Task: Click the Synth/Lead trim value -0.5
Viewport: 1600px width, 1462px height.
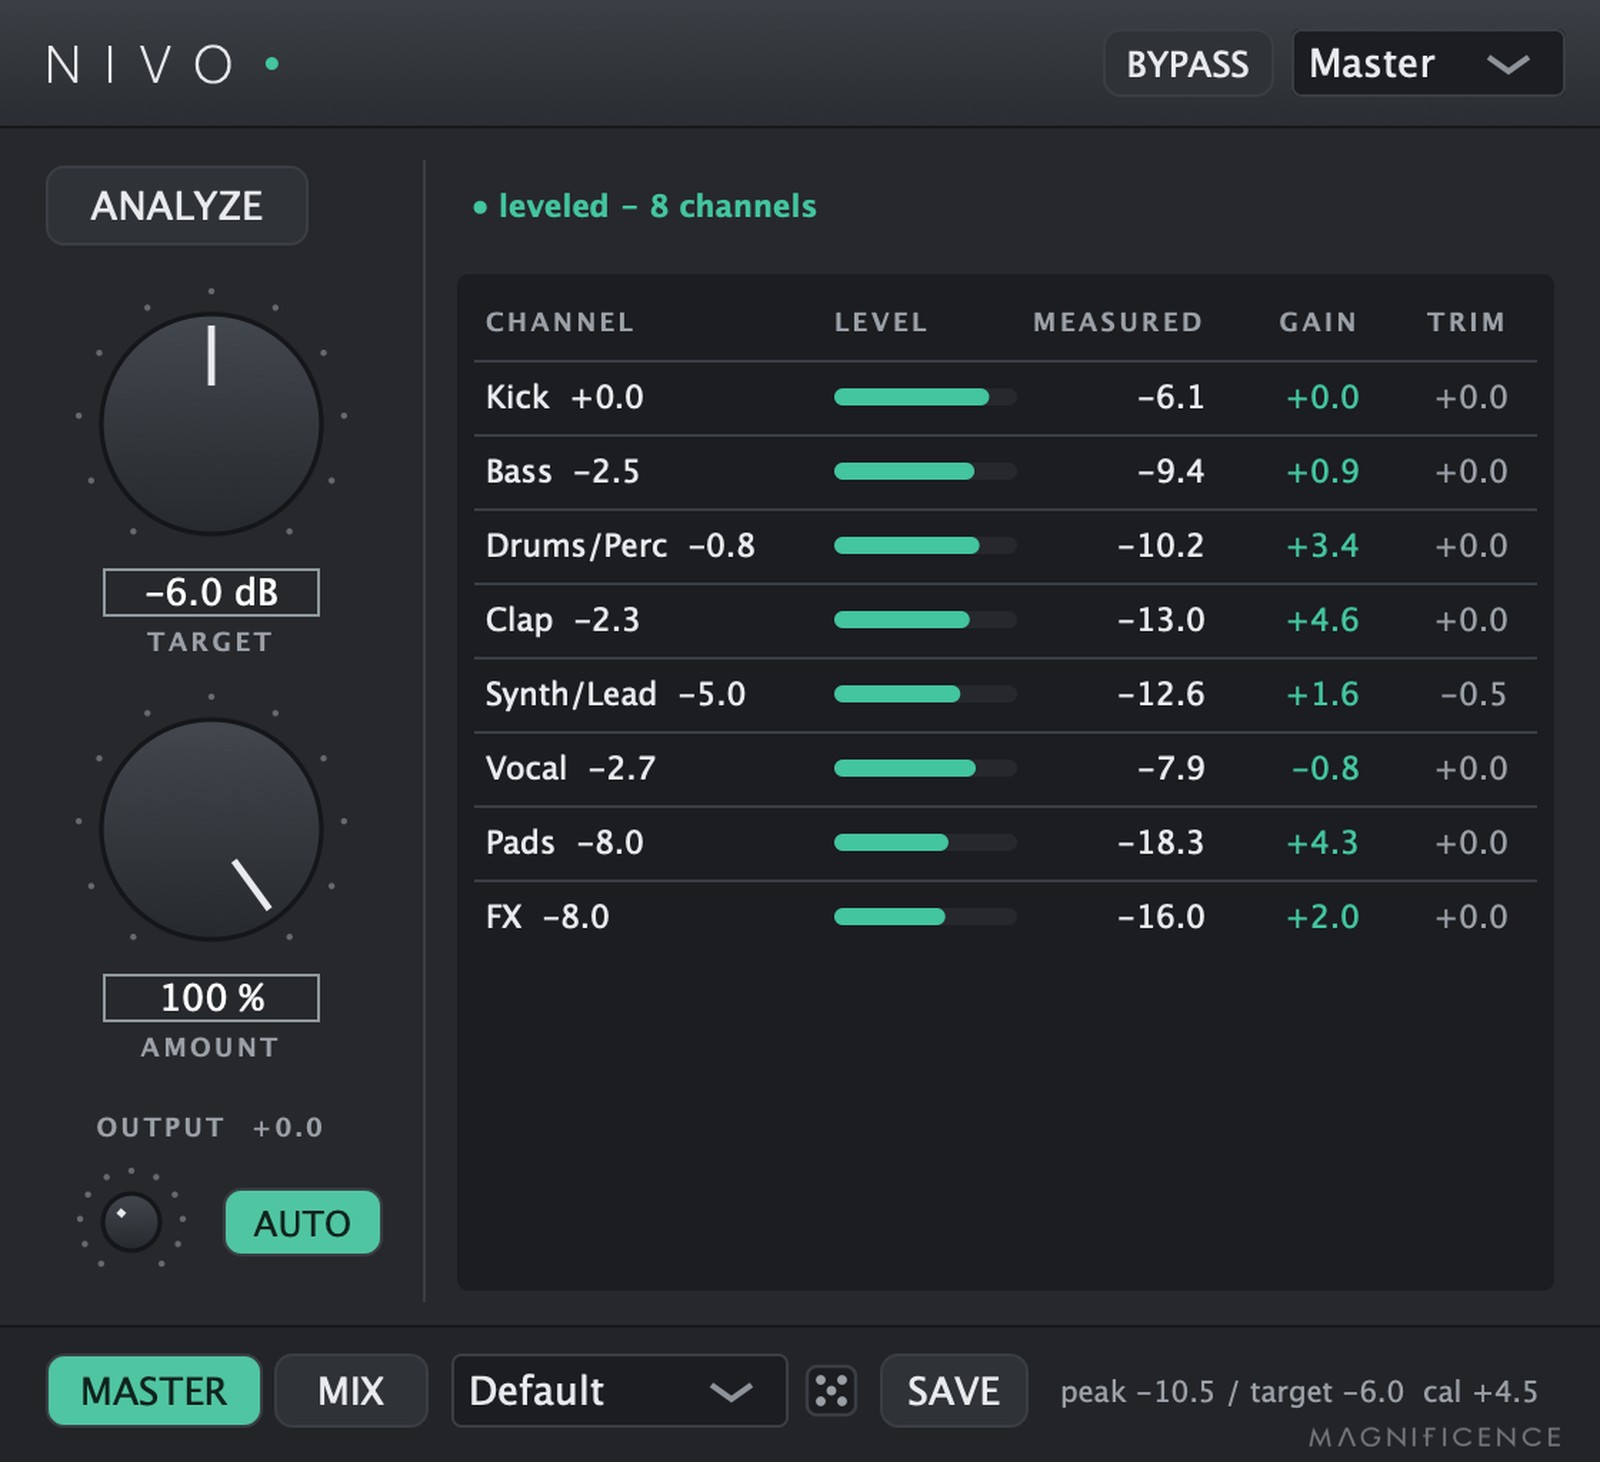Action: 1473,694
